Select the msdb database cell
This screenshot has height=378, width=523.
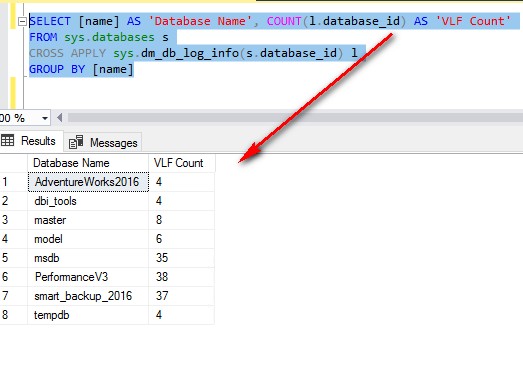coord(88,258)
